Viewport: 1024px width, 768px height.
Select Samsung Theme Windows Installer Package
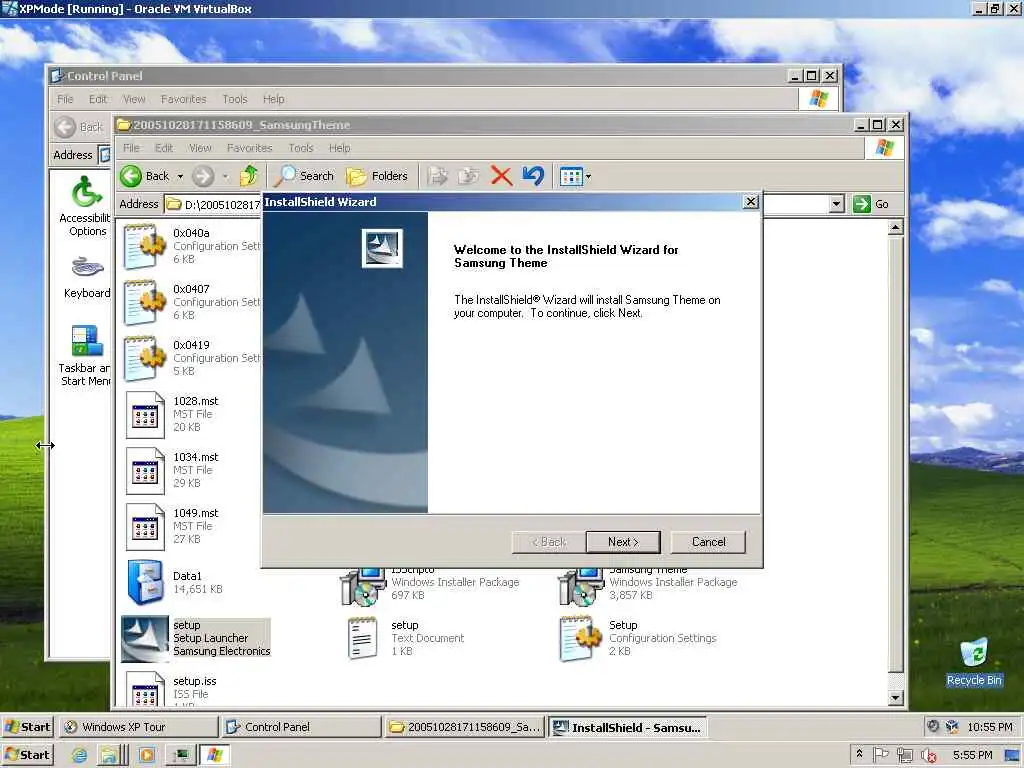[648, 585]
